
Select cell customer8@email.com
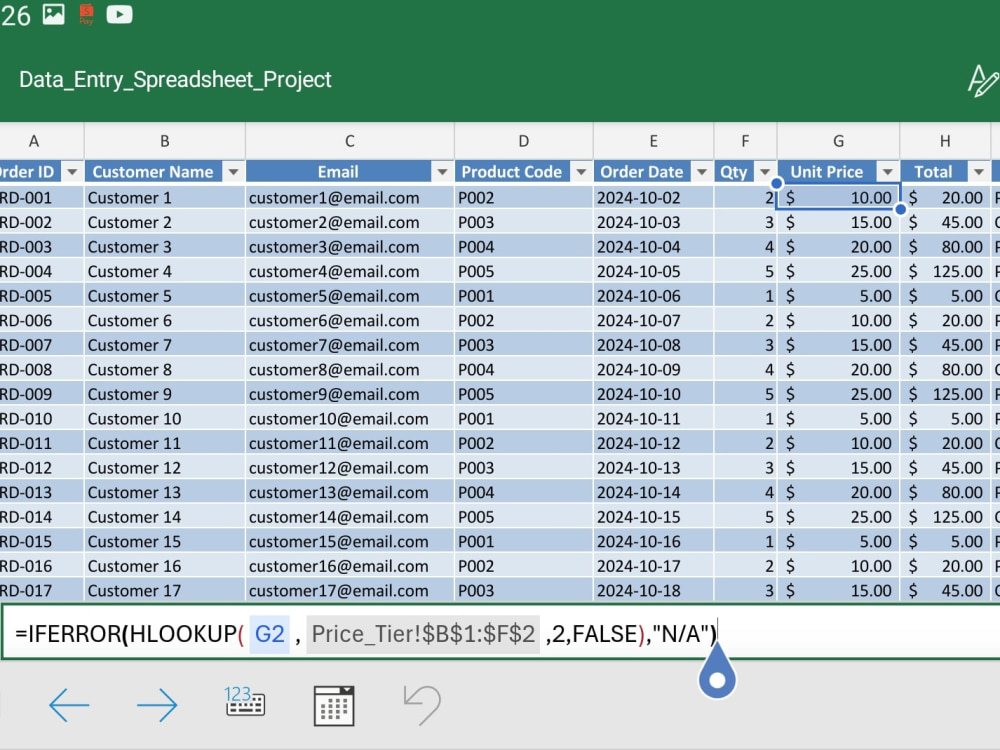(349, 370)
